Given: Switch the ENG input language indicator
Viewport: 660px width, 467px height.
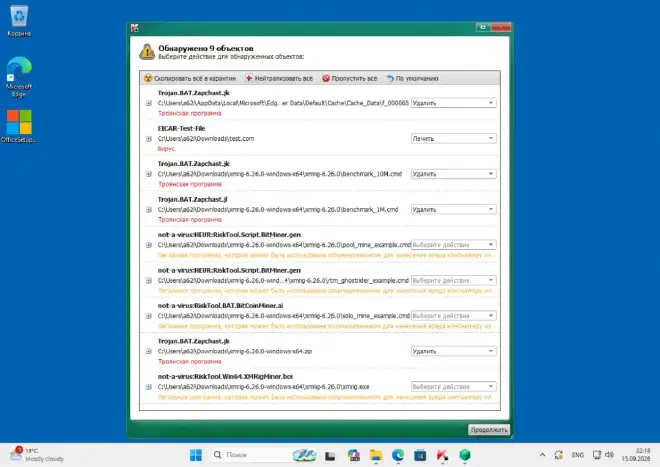Looking at the screenshot, I should click(x=578, y=455).
